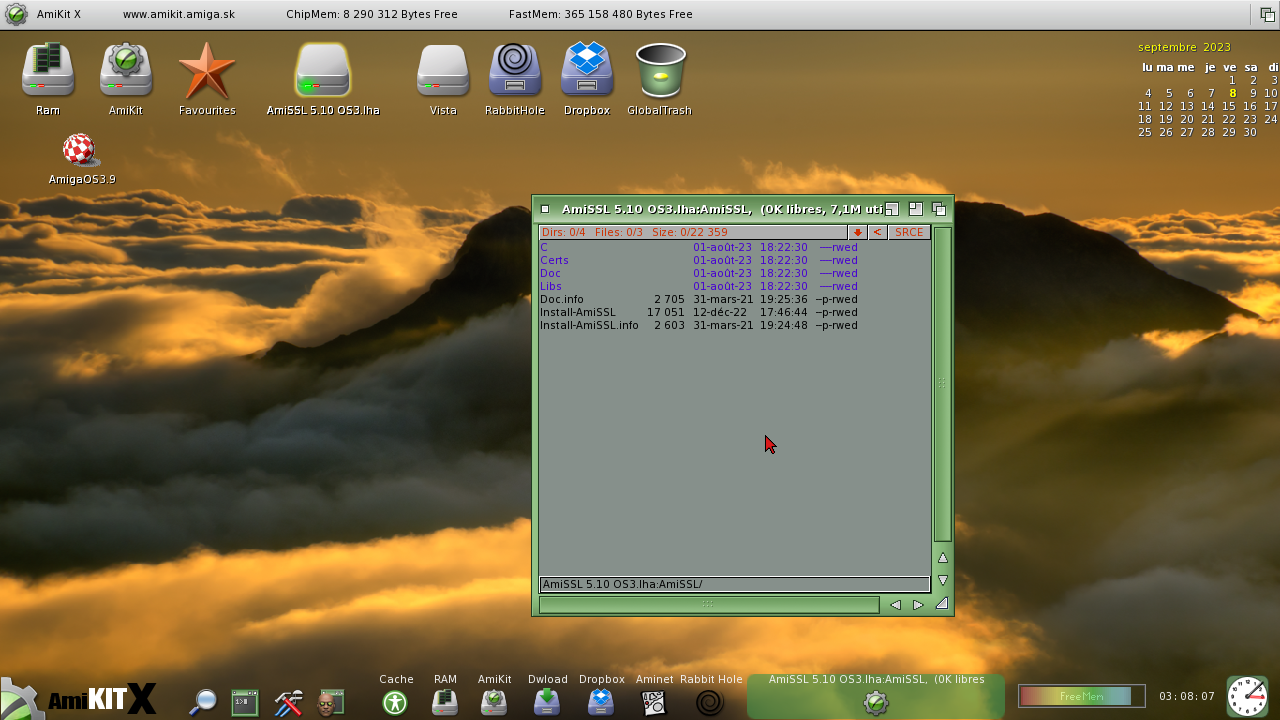This screenshot has height=720, width=1280.
Task: Open the RAM dock icon
Action: tap(445, 702)
